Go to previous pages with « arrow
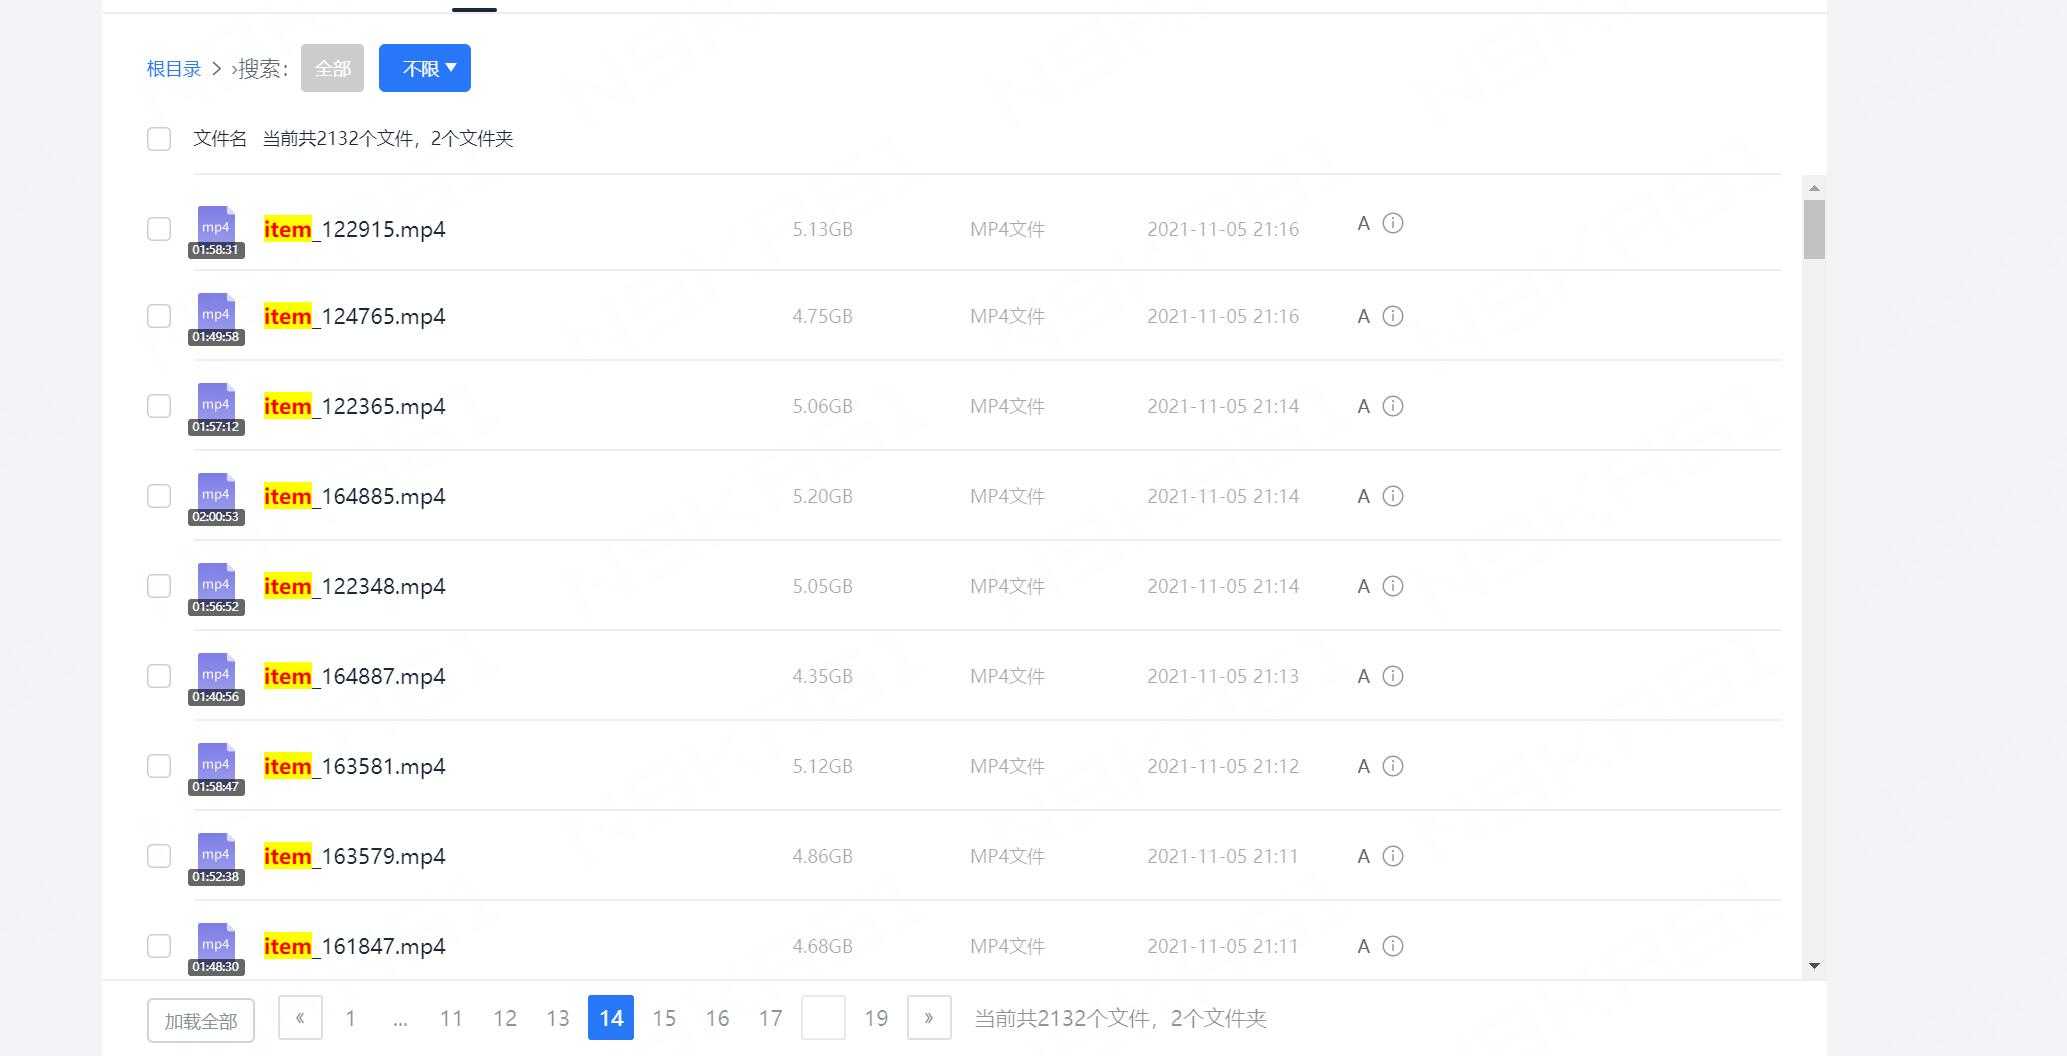 click(x=300, y=1018)
